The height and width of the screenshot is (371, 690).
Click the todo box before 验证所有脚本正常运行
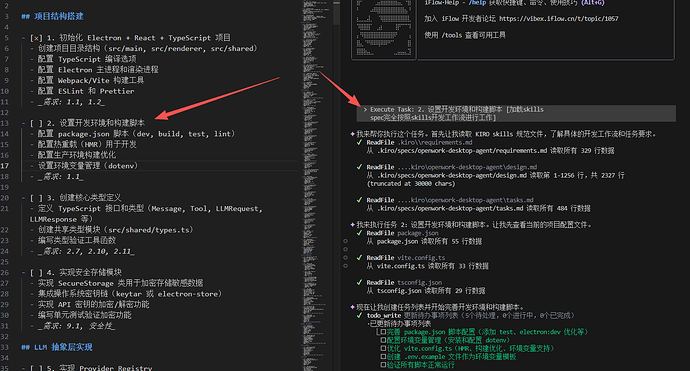click(383, 365)
